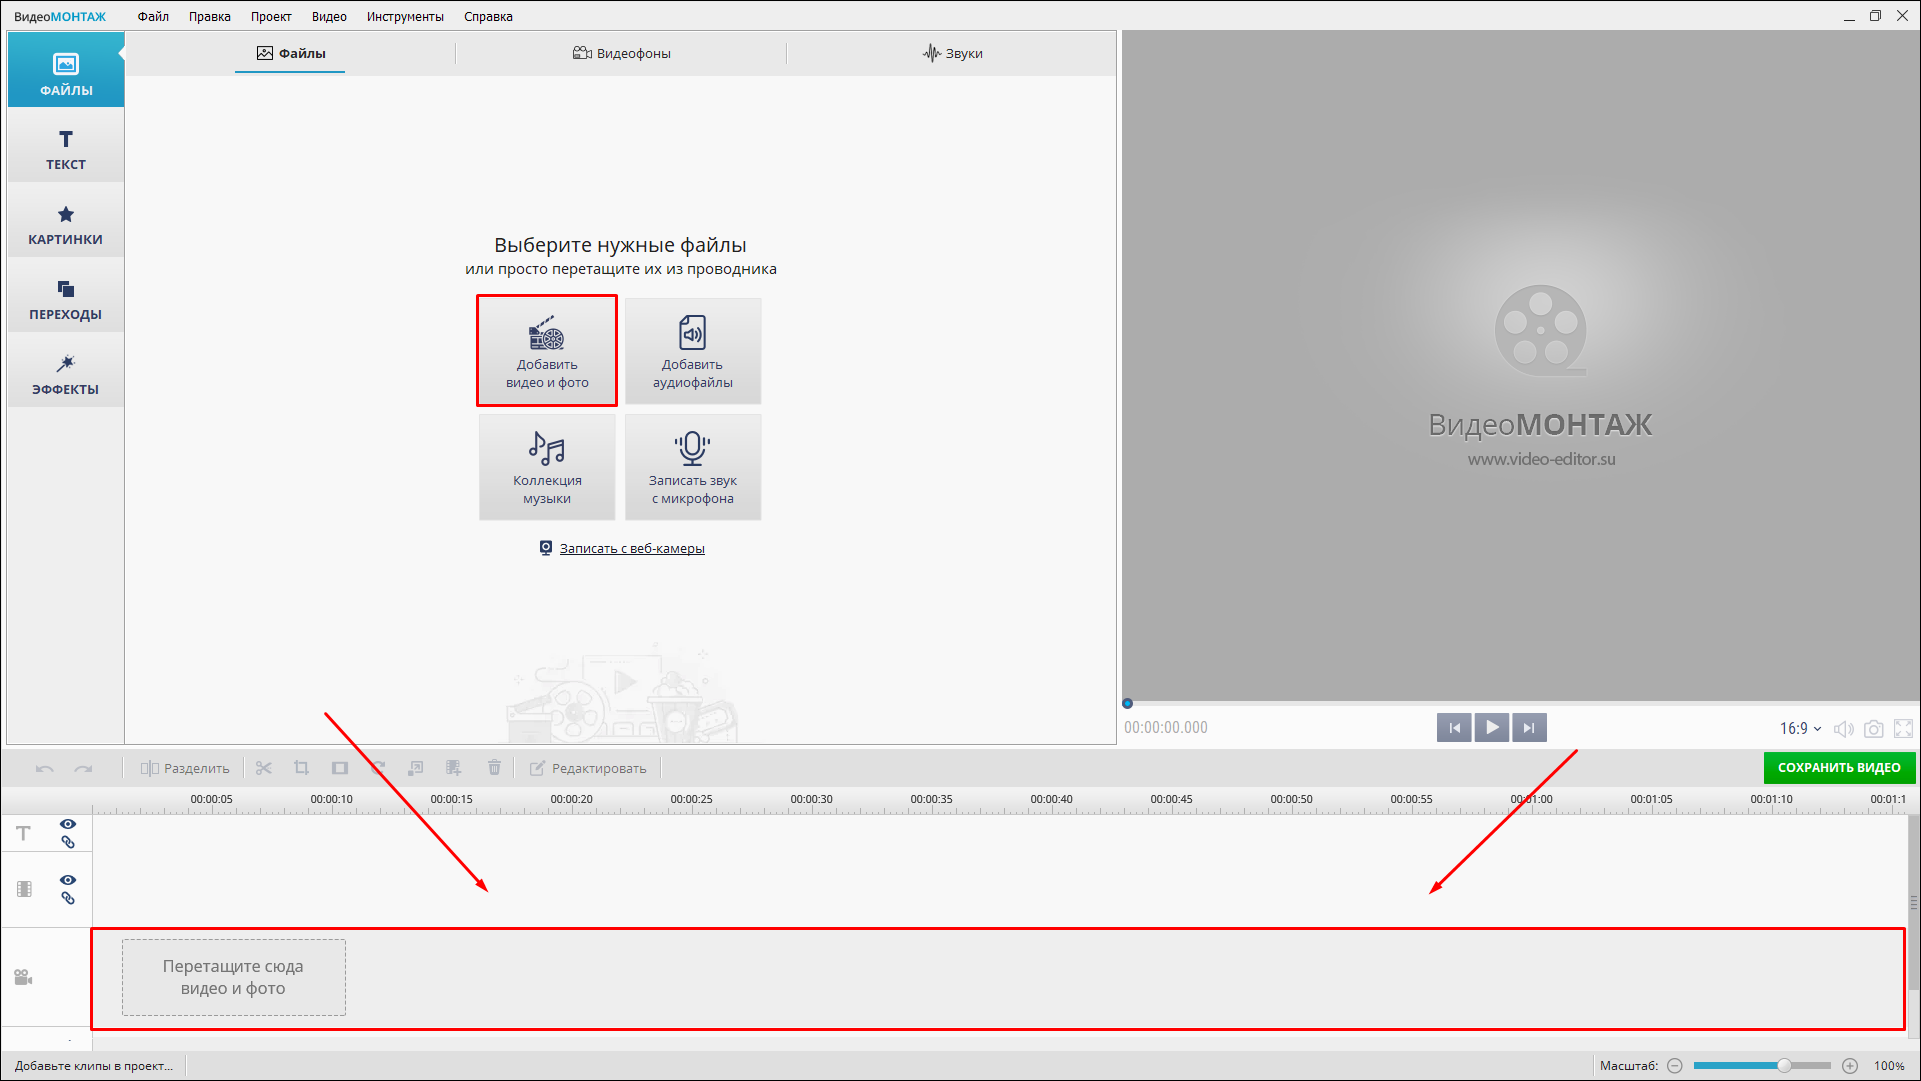Screen dimensions: 1921x1081
Task: Open the Проект menu
Action: (271, 16)
